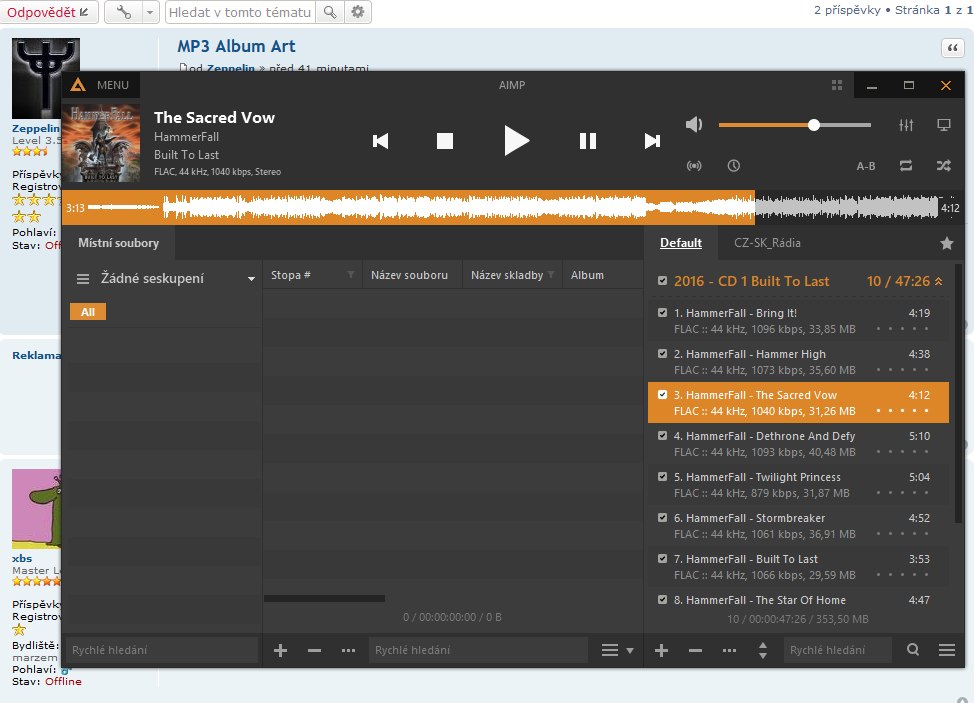This screenshot has width=974, height=703.
Task: Uncheck track 3 The Sacred Vow
Action: (662, 395)
